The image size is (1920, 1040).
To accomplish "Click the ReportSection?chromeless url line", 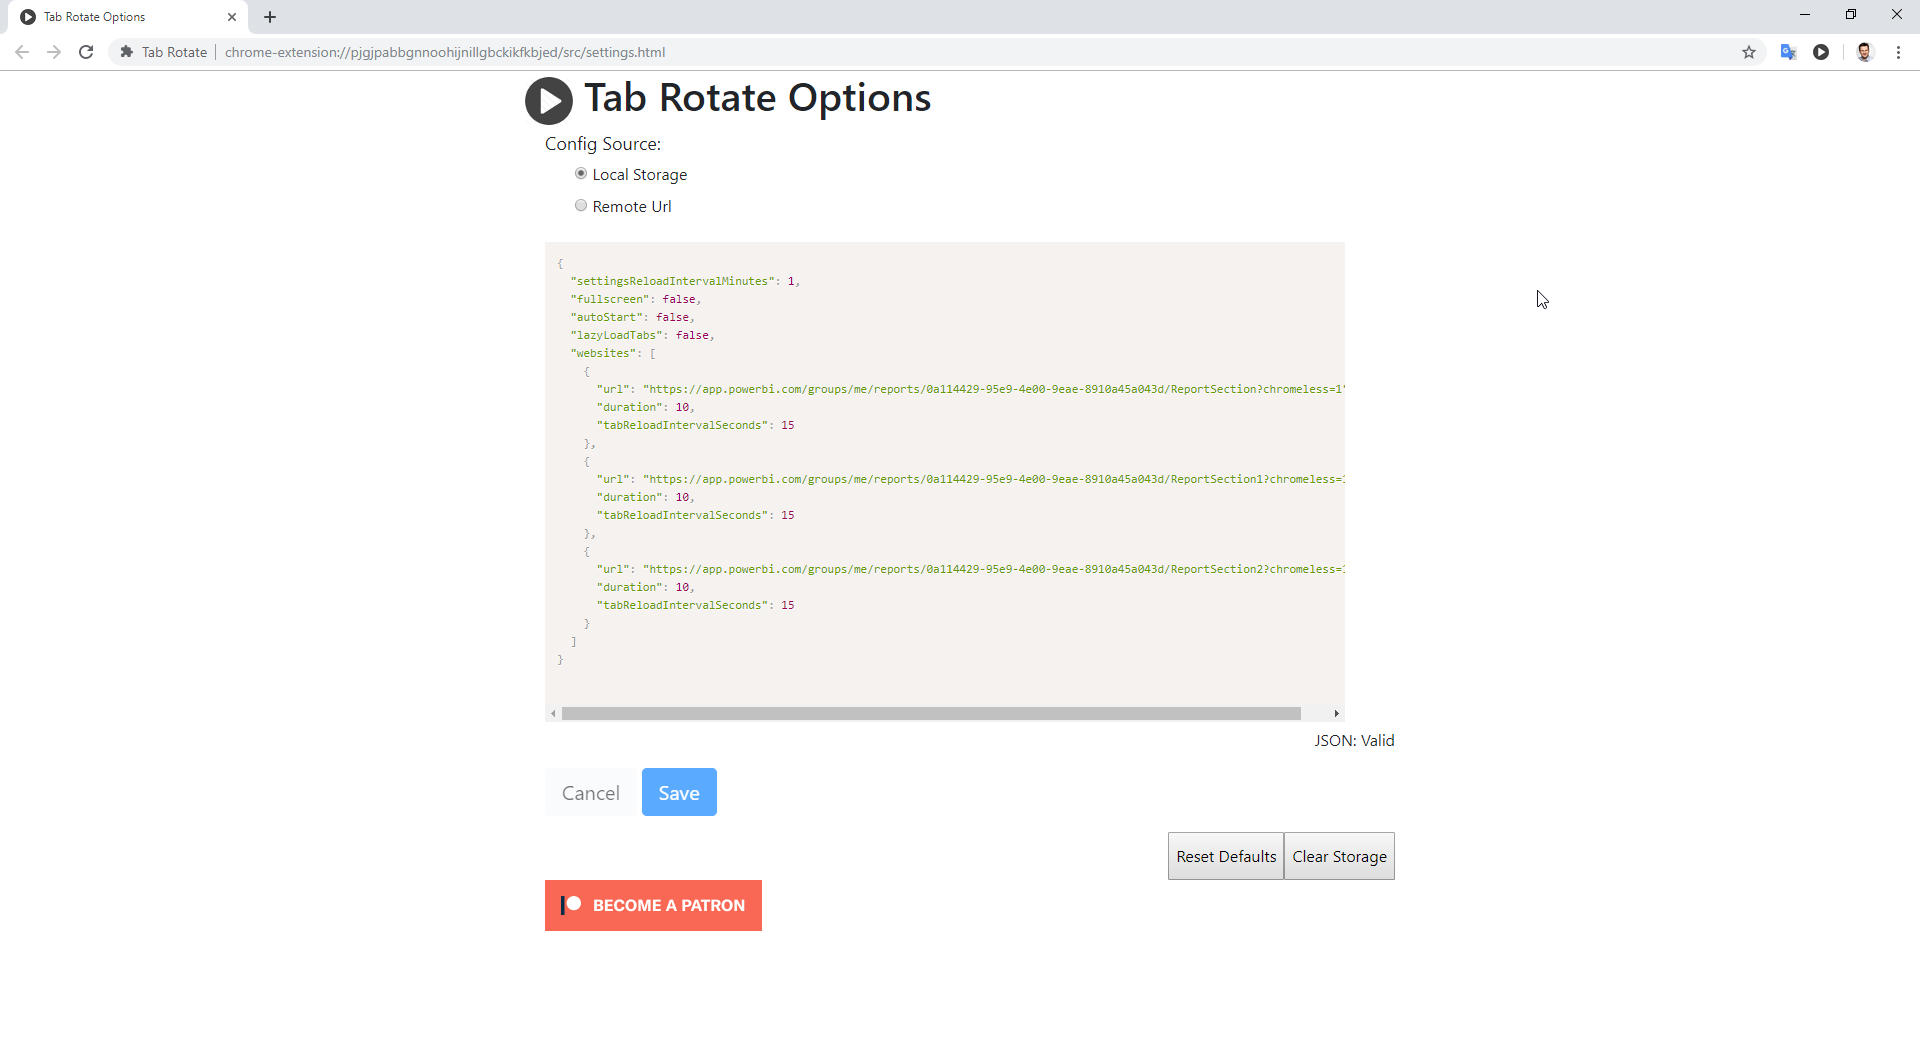I will [x=970, y=390].
